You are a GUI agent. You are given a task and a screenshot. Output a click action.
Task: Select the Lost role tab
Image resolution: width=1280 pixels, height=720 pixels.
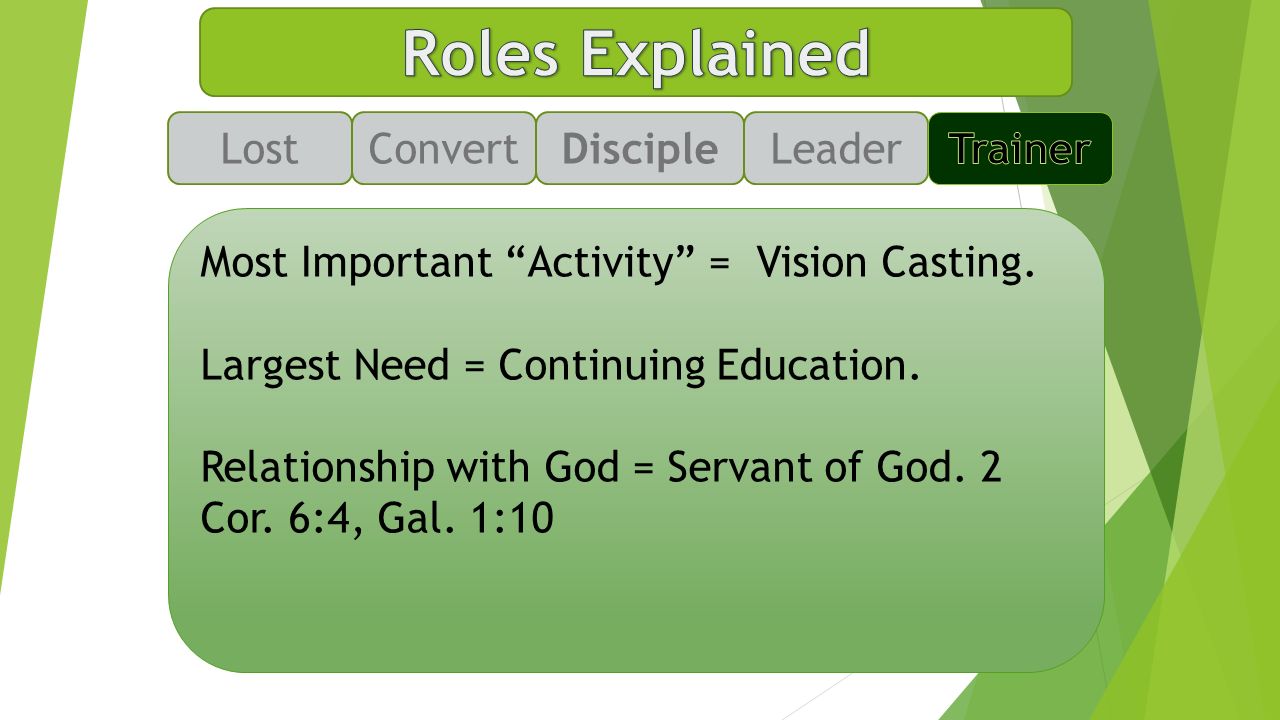click(x=260, y=148)
